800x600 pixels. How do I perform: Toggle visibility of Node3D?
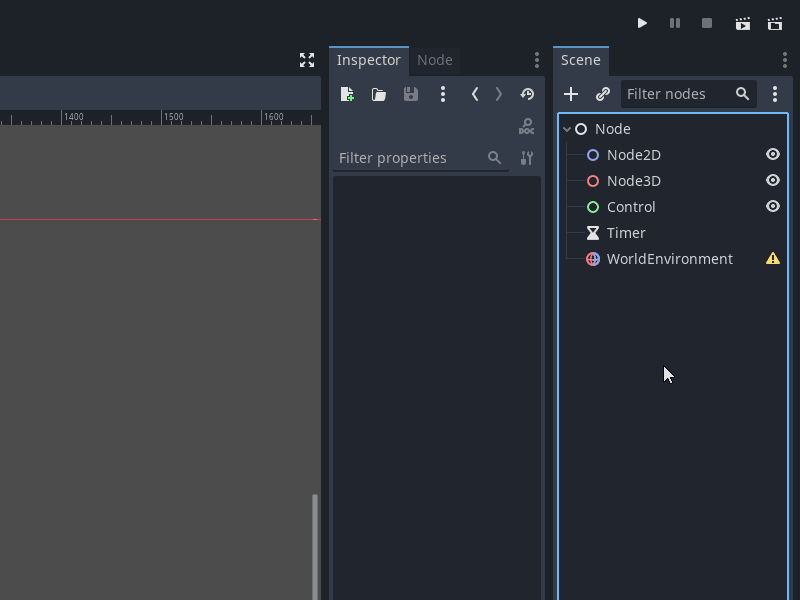coord(772,180)
